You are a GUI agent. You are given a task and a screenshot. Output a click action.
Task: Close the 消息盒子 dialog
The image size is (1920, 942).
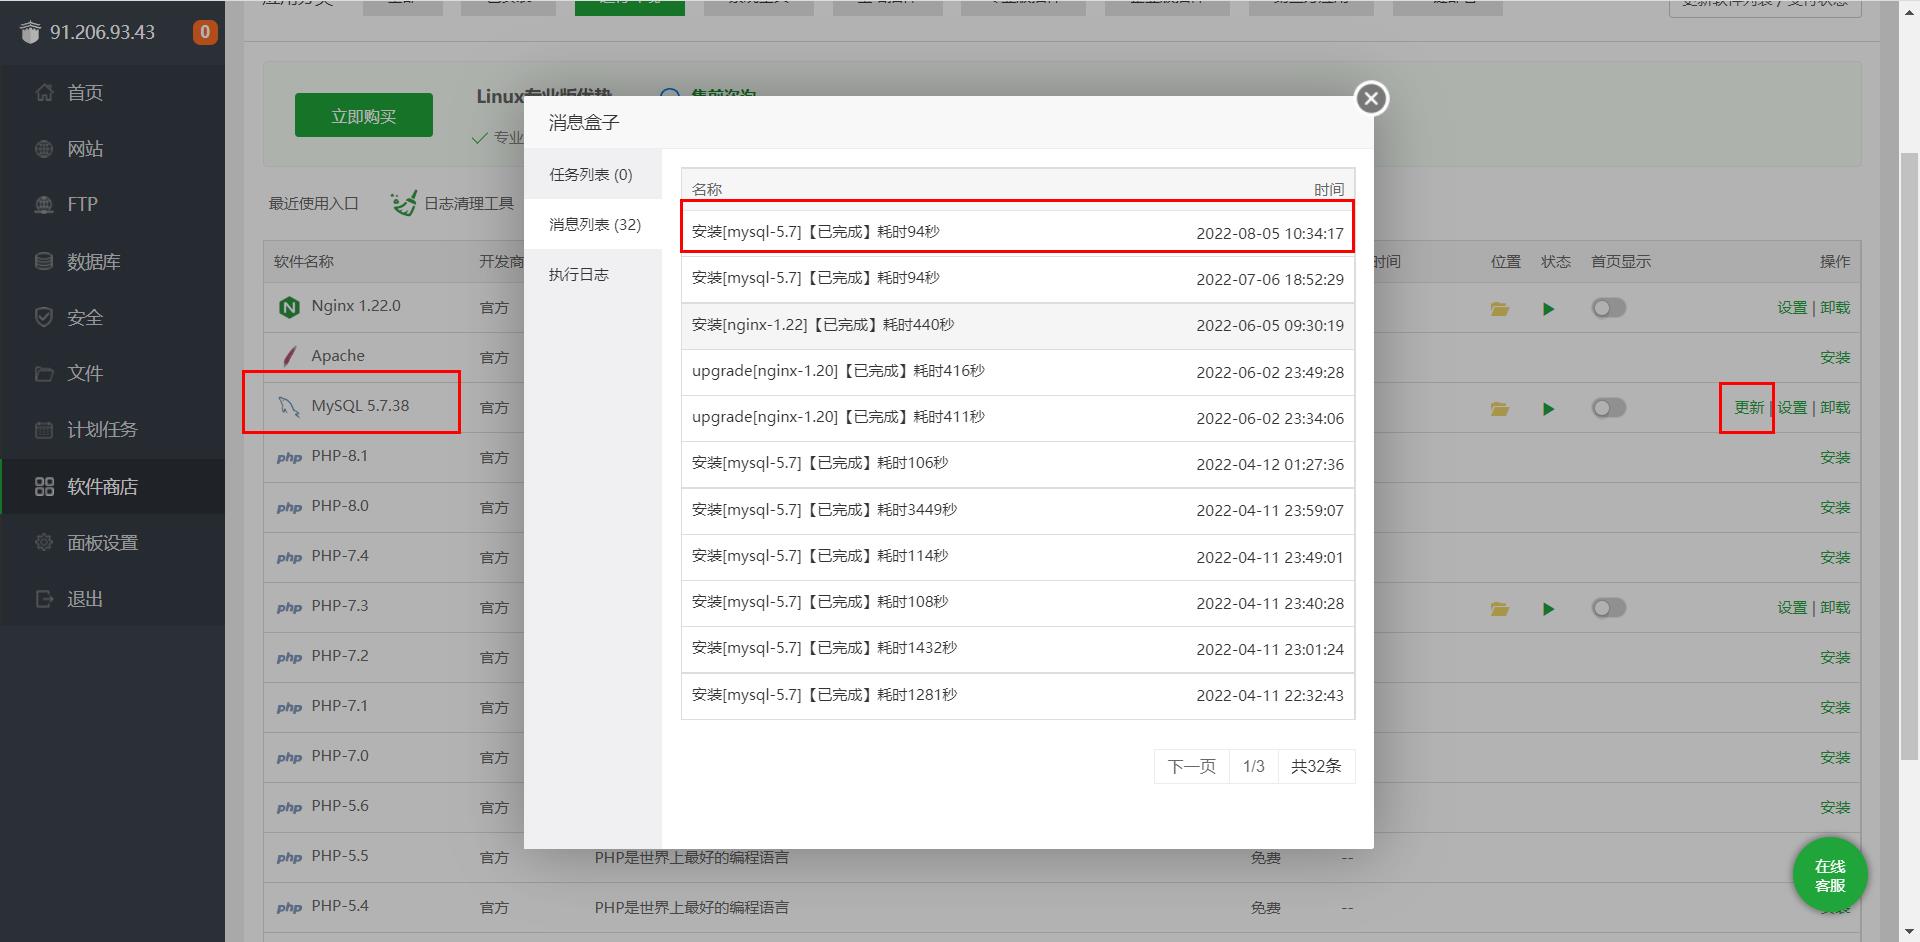1371,98
